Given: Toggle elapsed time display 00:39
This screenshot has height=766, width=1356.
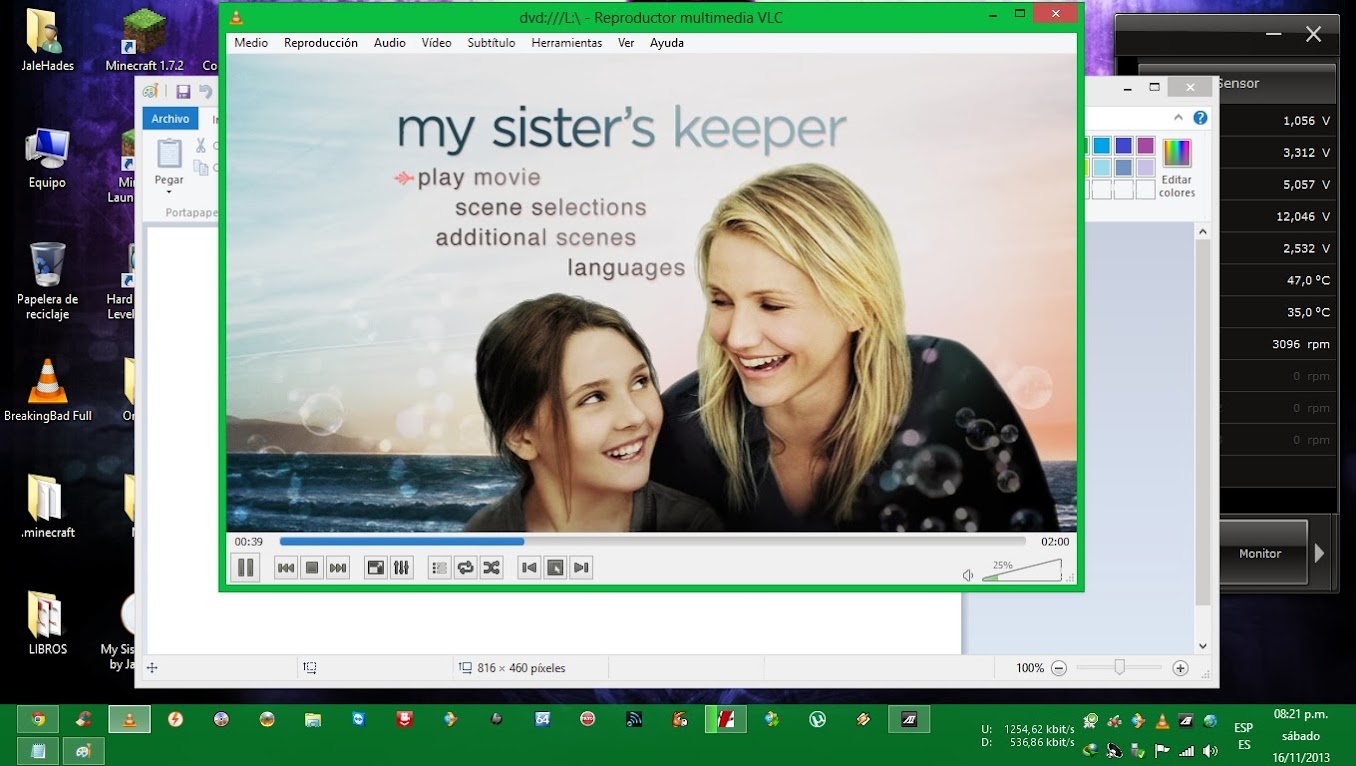Looking at the screenshot, I should [x=248, y=541].
